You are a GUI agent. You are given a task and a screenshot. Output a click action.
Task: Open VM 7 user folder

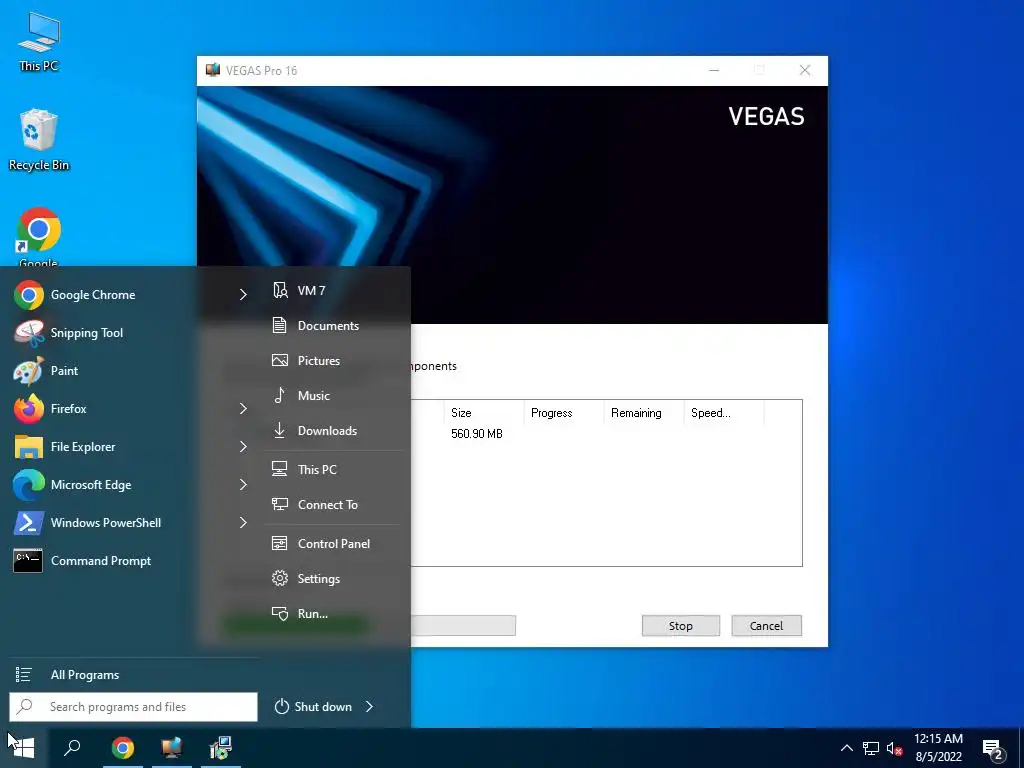[x=334, y=291]
